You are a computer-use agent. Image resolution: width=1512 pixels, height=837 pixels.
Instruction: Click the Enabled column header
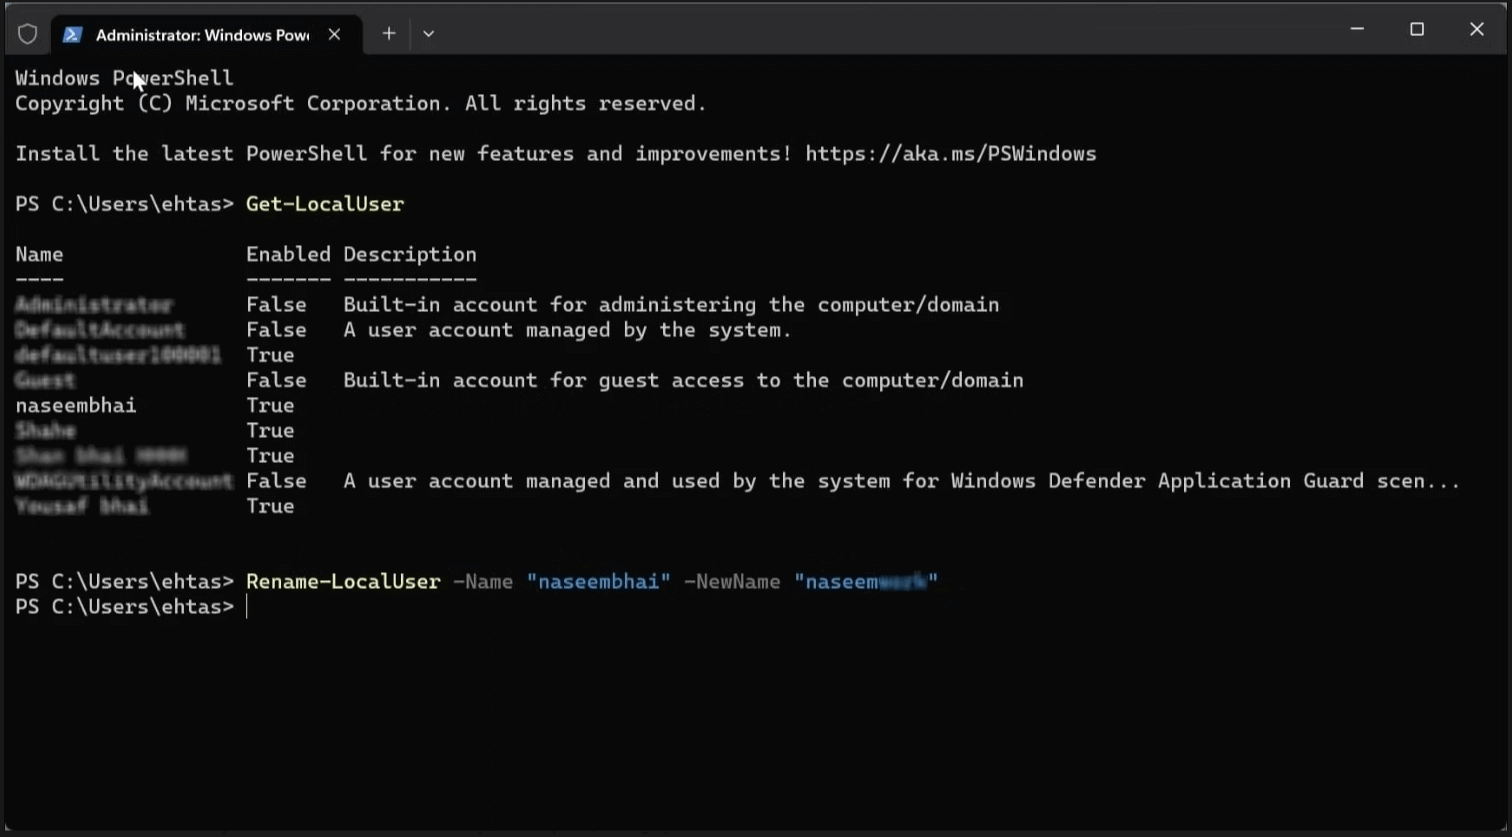[x=288, y=254]
